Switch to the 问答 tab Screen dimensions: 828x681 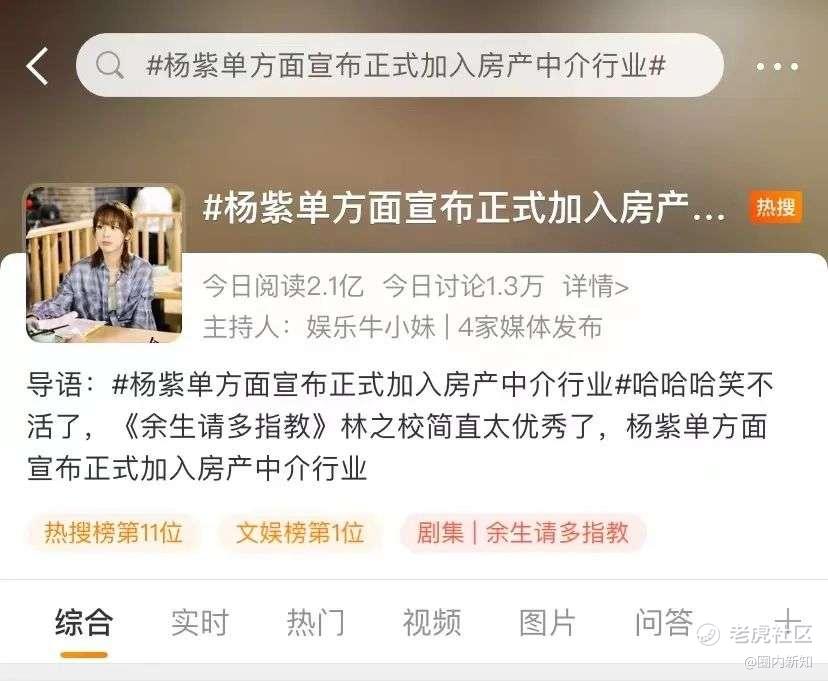pos(664,622)
